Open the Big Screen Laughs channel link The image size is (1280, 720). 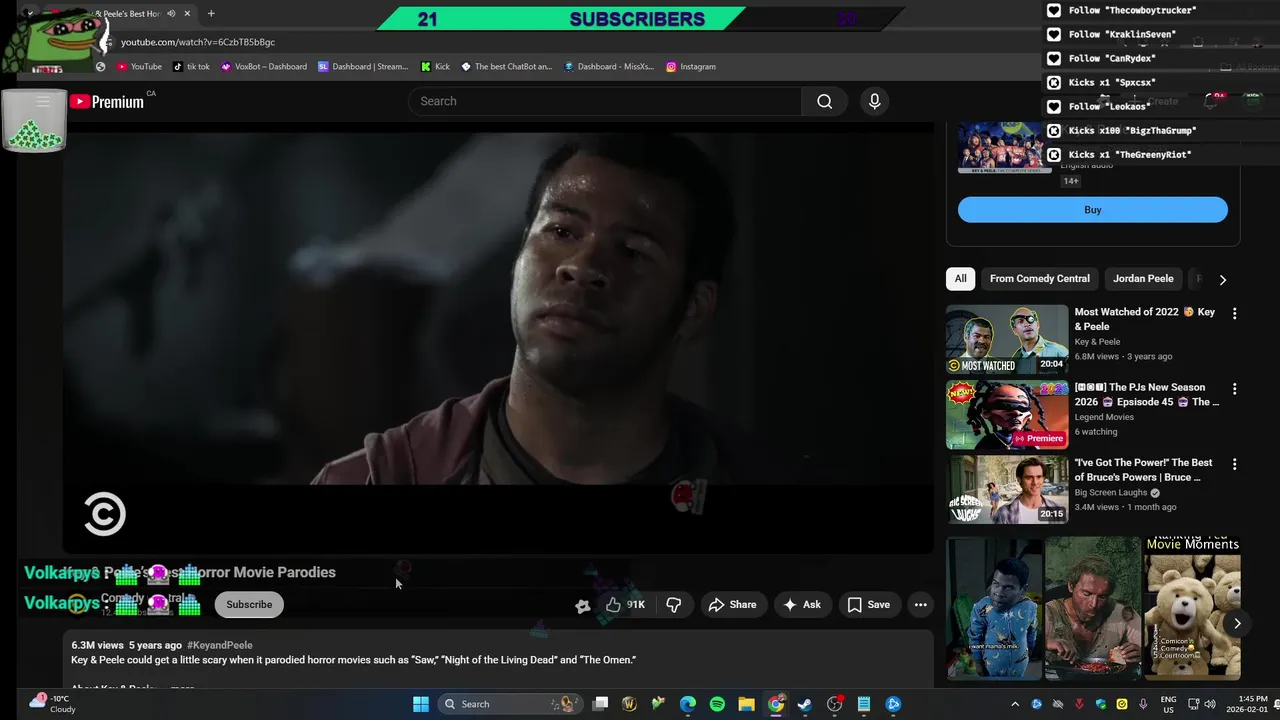click(1111, 493)
